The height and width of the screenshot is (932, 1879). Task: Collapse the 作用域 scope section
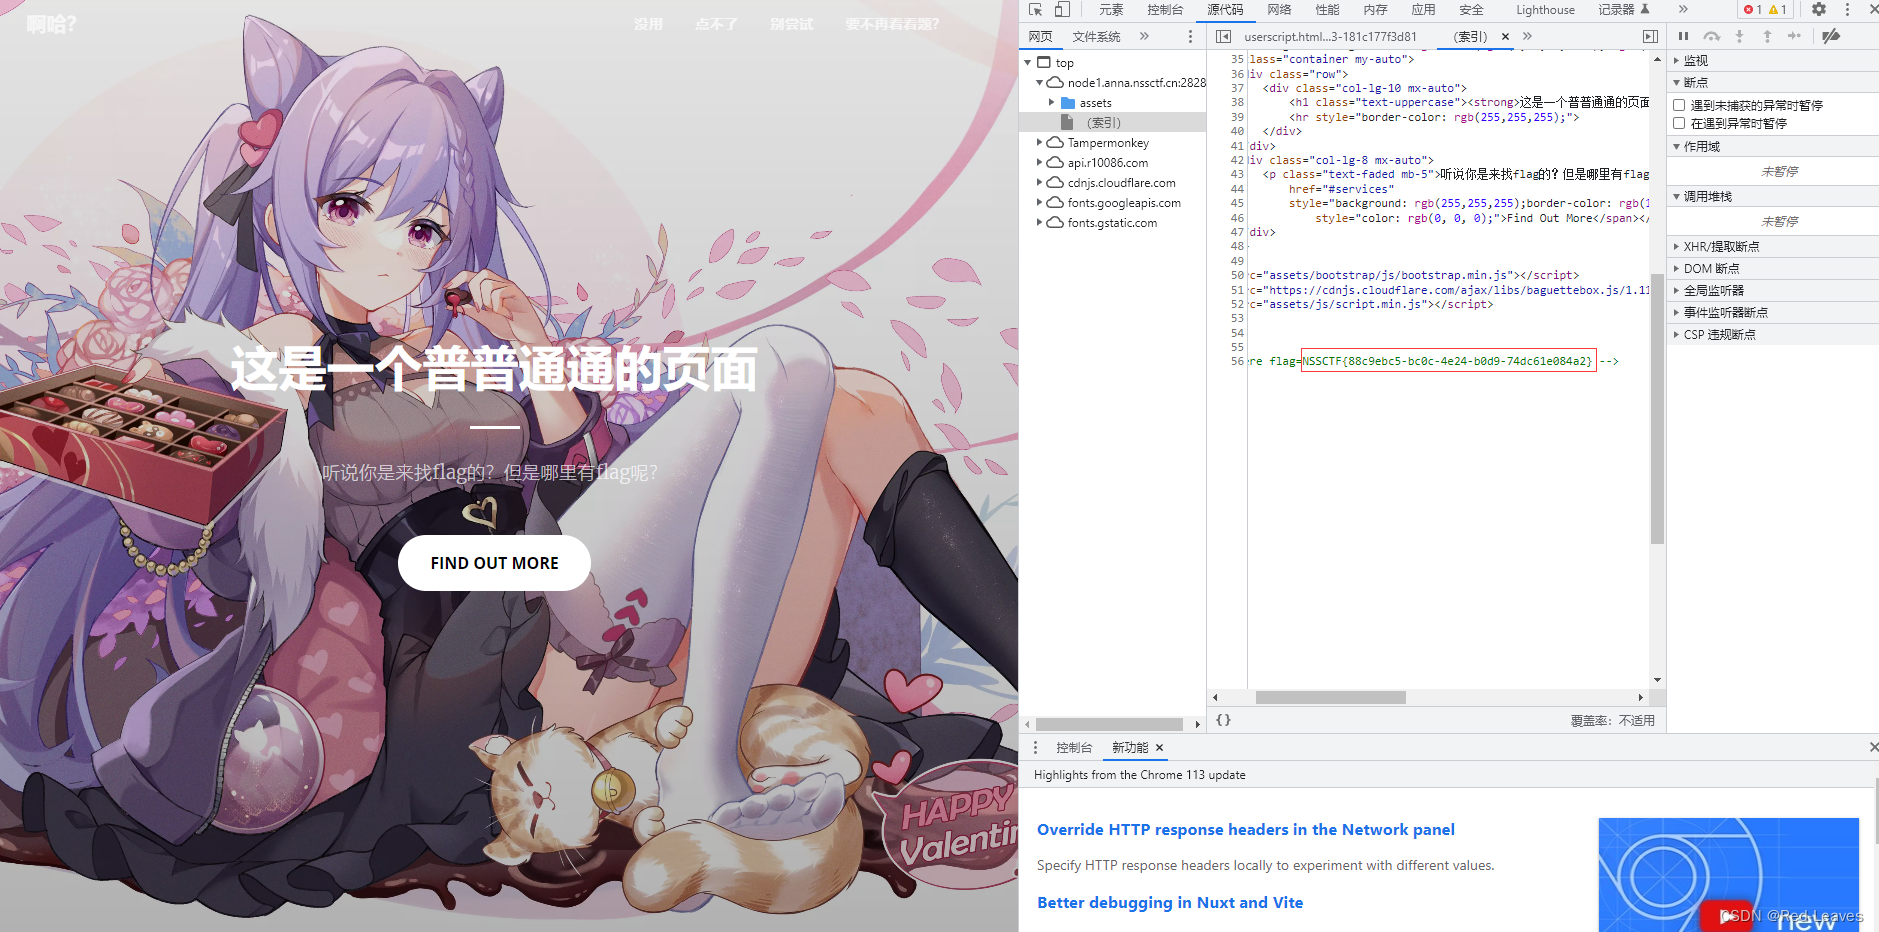pos(1773,146)
